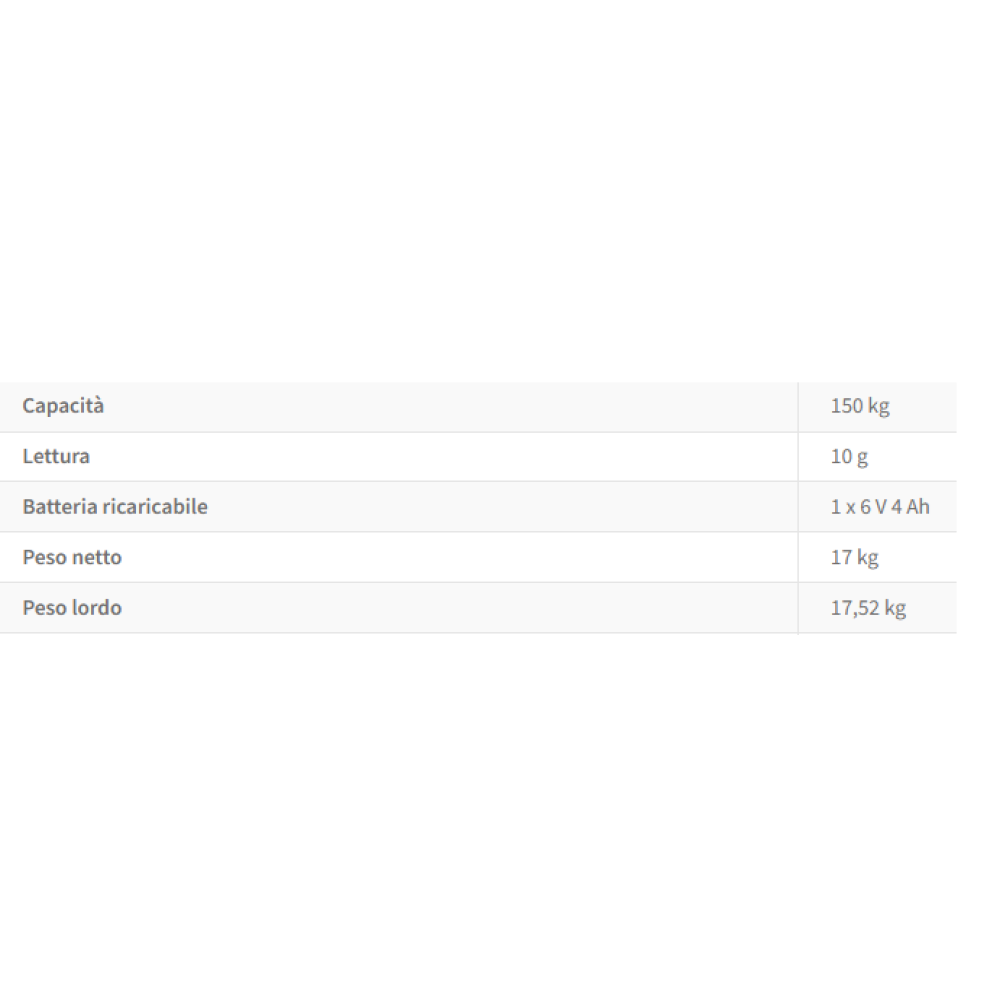Click the Lettura row label

pyautogui.click(x=56, y=456)
